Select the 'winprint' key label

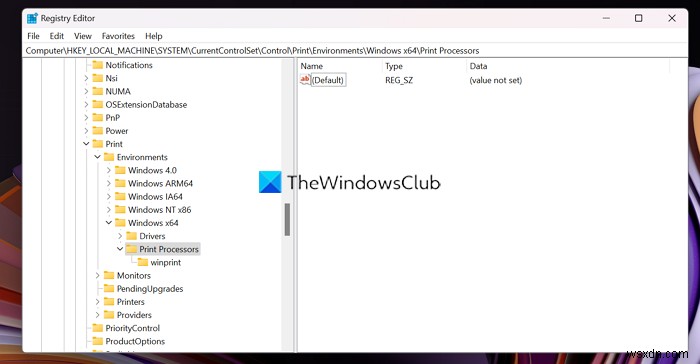[x=166, y=263]
